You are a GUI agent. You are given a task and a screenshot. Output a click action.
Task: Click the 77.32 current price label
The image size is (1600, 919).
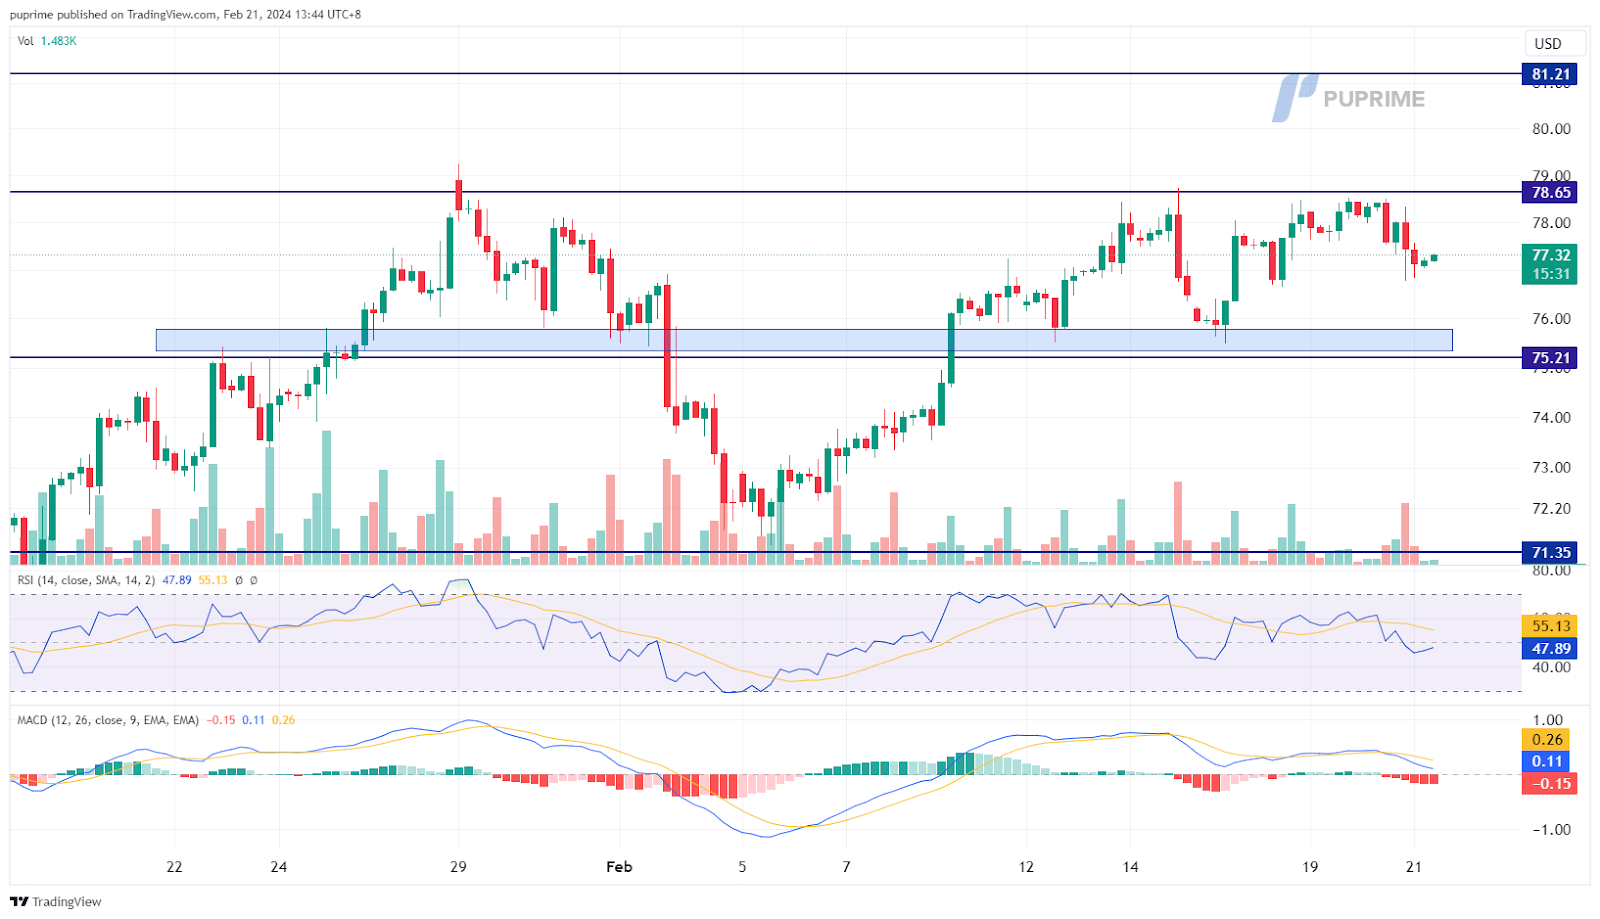pos(1550,255)
